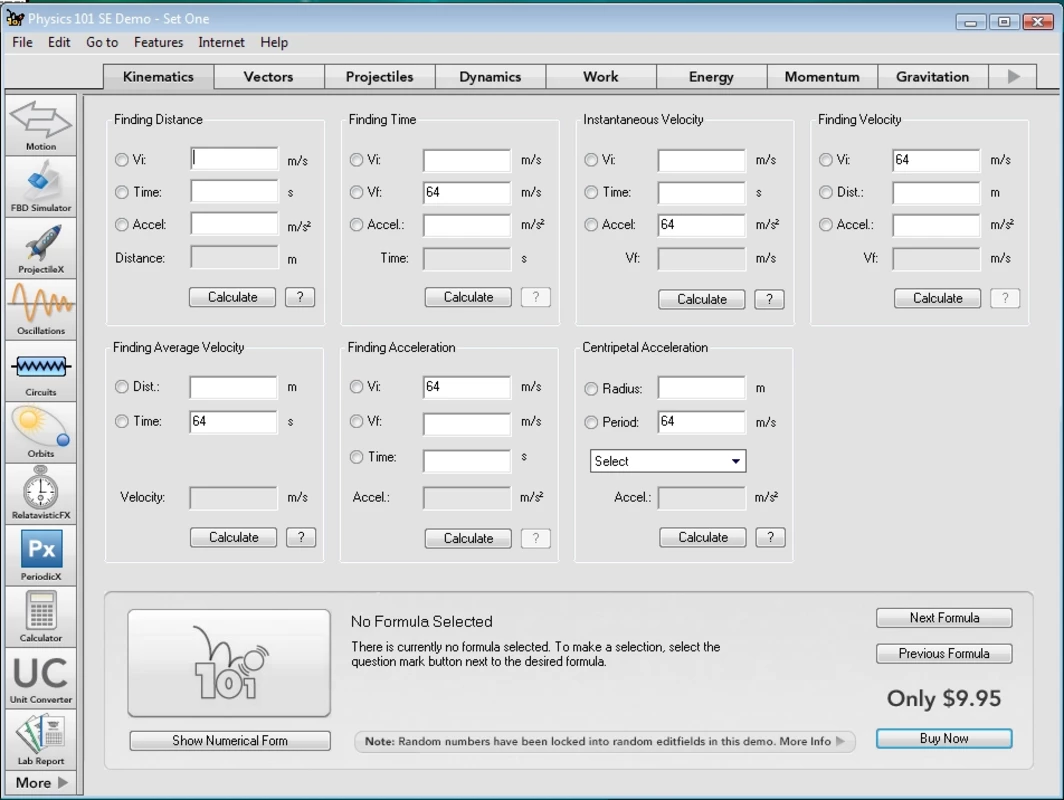The width and height of the screenshot is (1064, 800).
Task: Click the Radius input field
Action: pyautogui.click(x=702, y=388)
